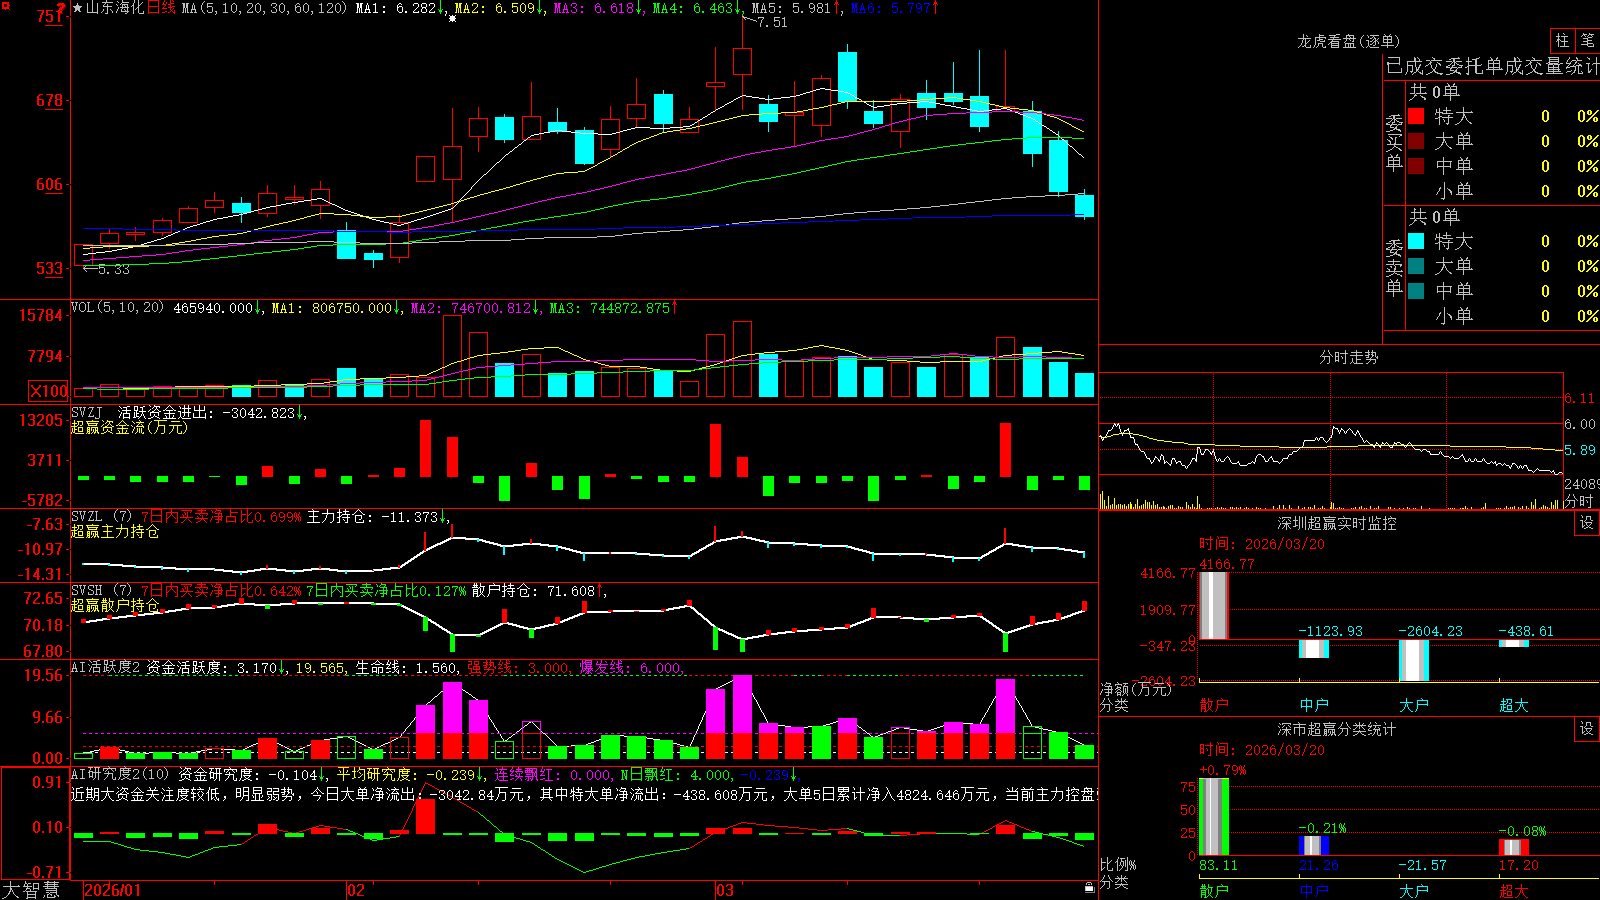This screenshot has height=900, width=1600.
Task: Click the 02 month marker on time axis
Action: click(x=356, y=890)
